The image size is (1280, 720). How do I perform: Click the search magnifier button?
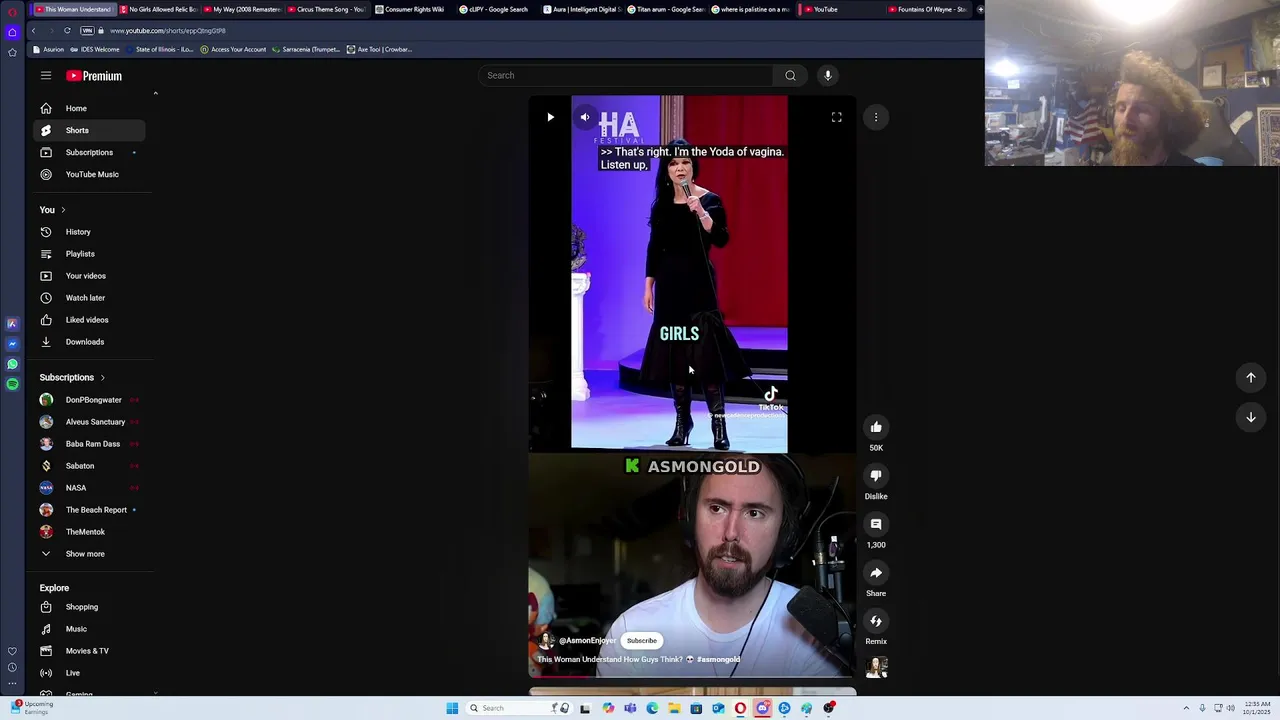pyautogui.click(x=790, y=75)
